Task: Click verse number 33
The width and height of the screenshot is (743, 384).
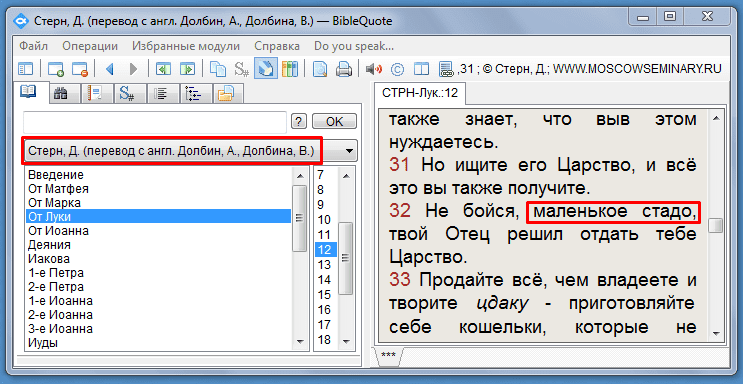Action: click(399, 280)
